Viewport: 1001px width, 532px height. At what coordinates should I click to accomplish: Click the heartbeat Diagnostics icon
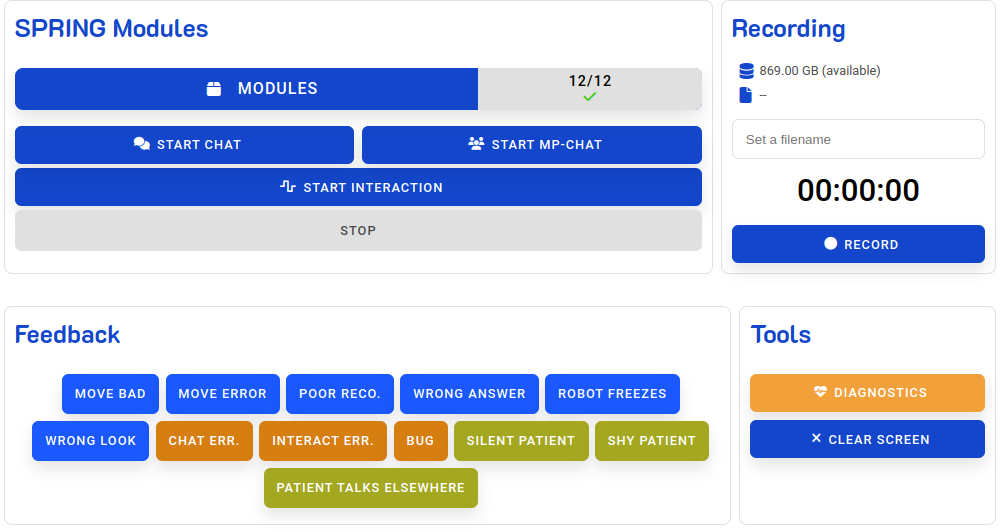click(x=821, y=393)
